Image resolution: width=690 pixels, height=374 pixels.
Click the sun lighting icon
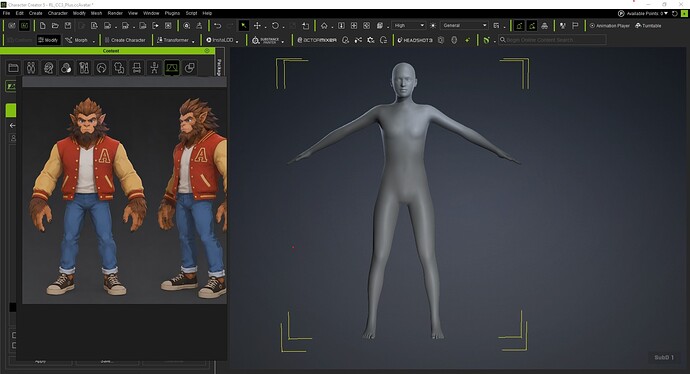tap(433, 26)
